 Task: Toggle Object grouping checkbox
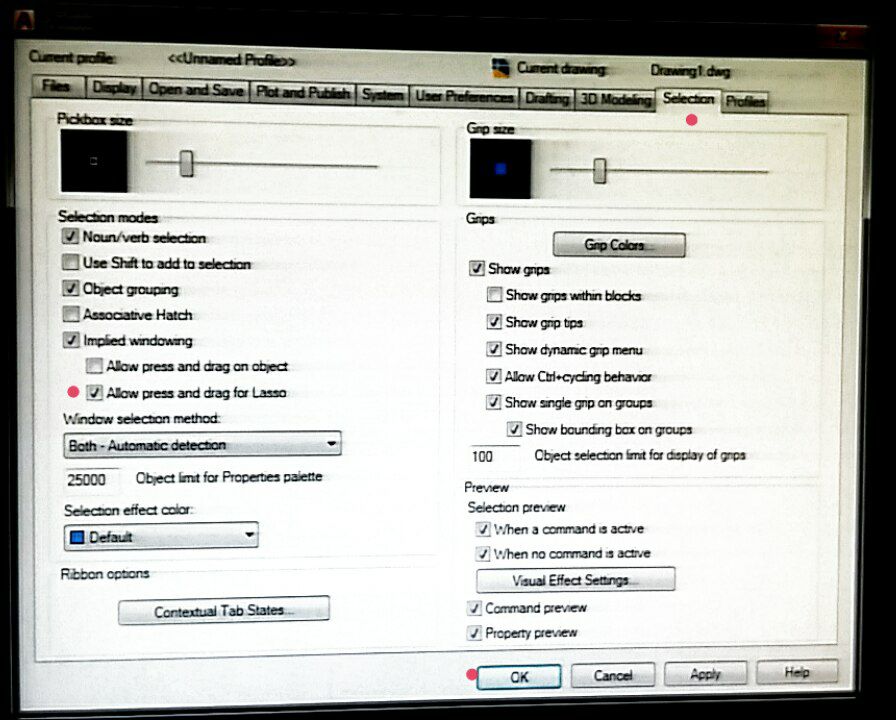point(70,288)
